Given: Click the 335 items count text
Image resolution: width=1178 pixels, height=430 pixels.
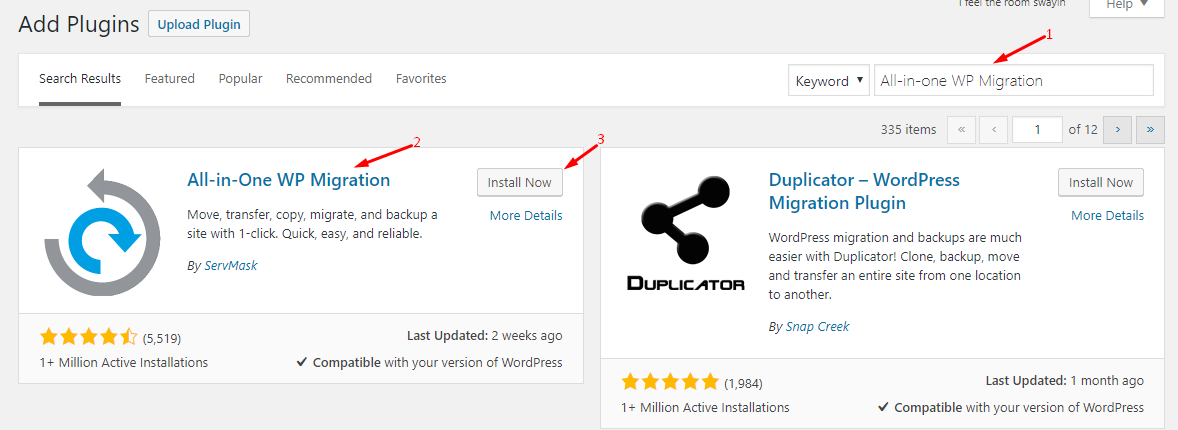Looking at the screenshot, I should click(x=908, y=129).
